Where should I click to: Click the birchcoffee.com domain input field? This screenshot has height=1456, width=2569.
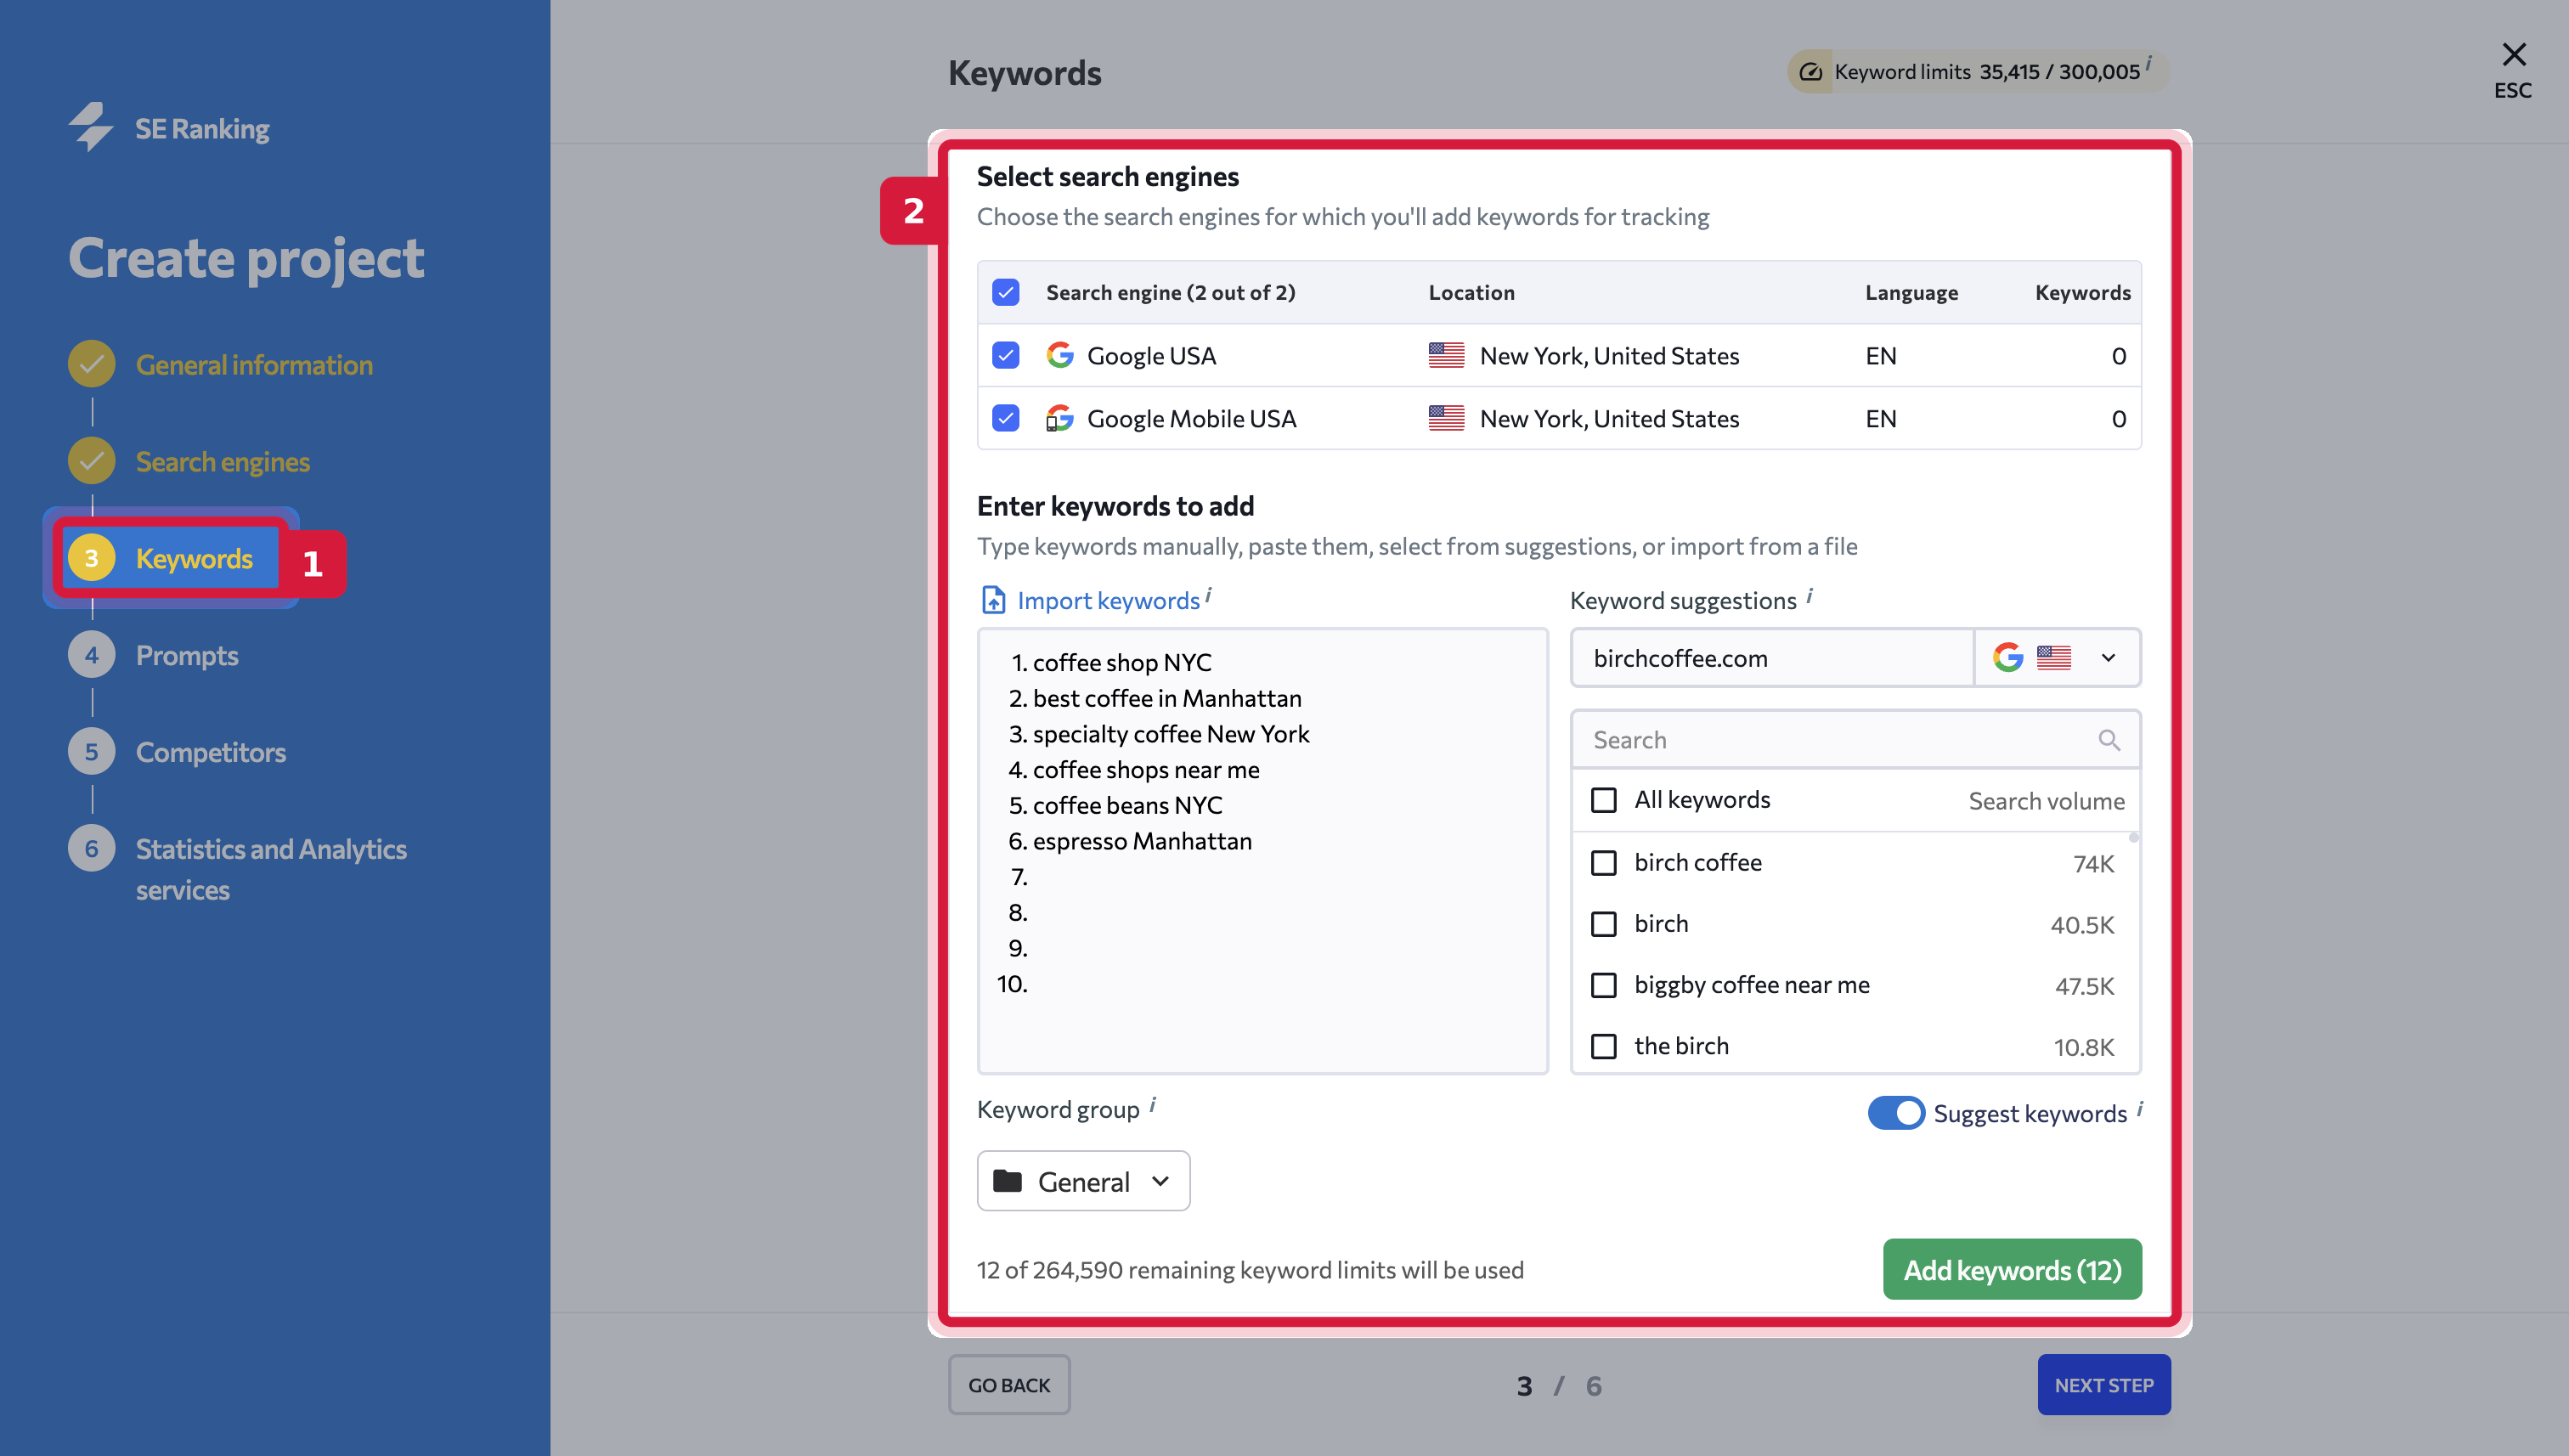(1772, 658)
